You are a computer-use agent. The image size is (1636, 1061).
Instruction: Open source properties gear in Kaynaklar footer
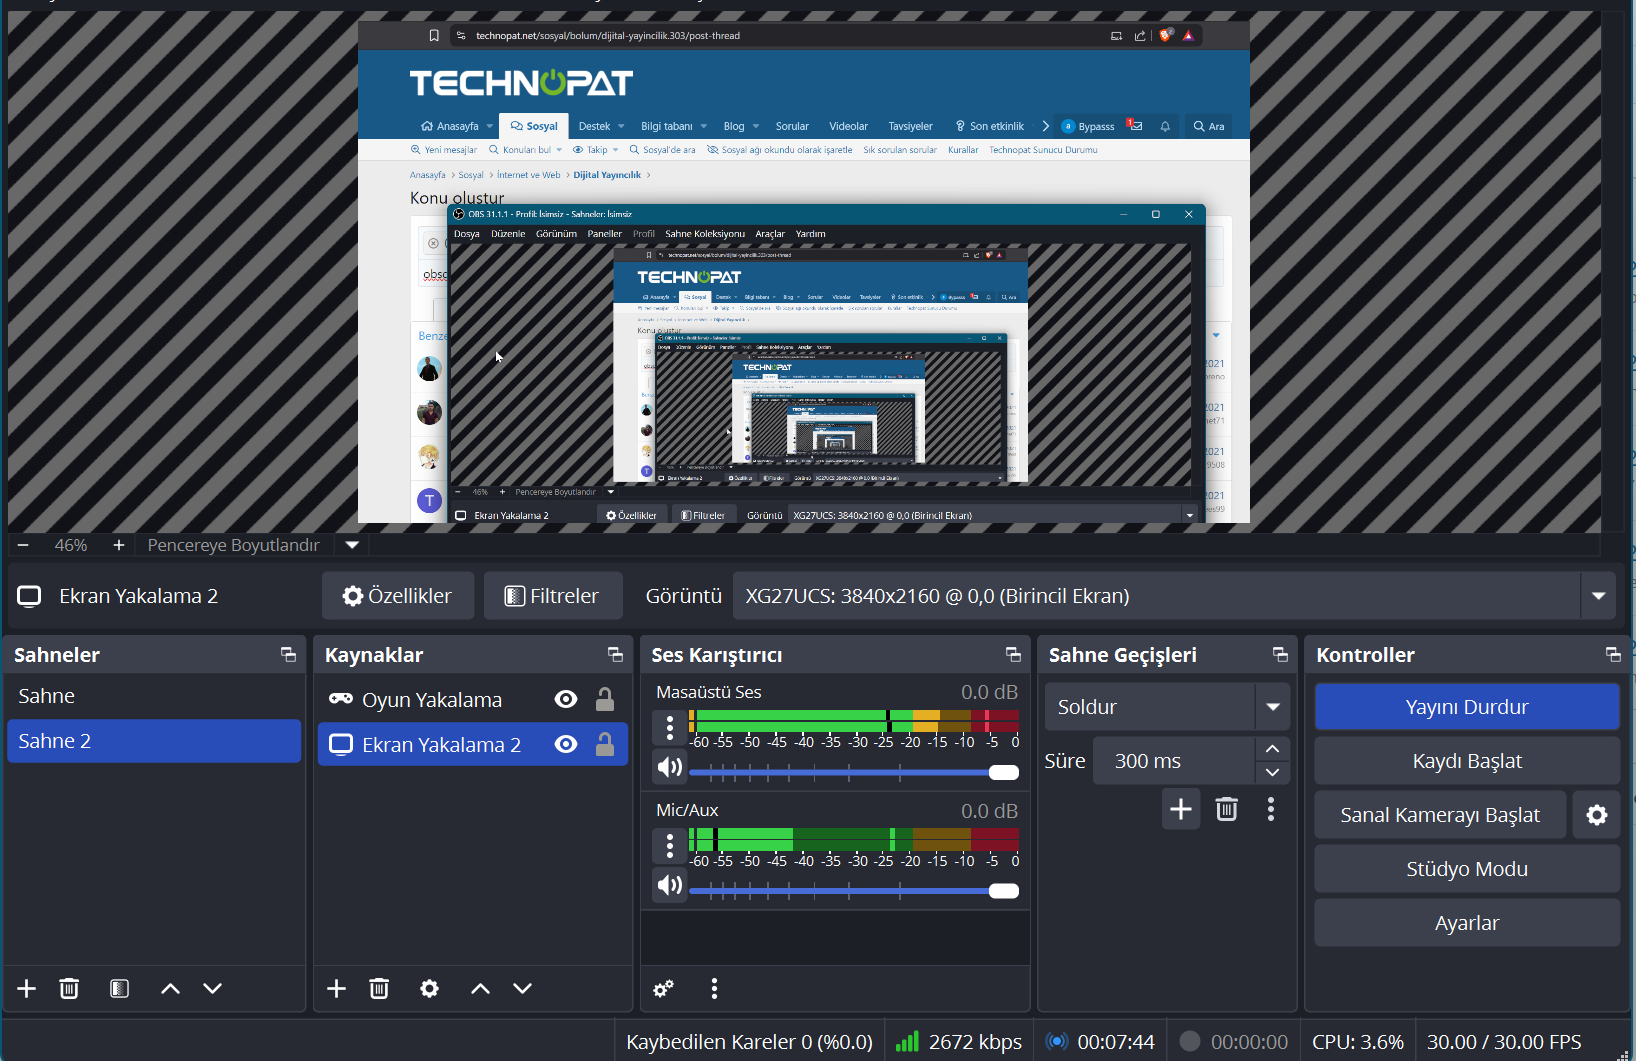(x=430, y=989)
